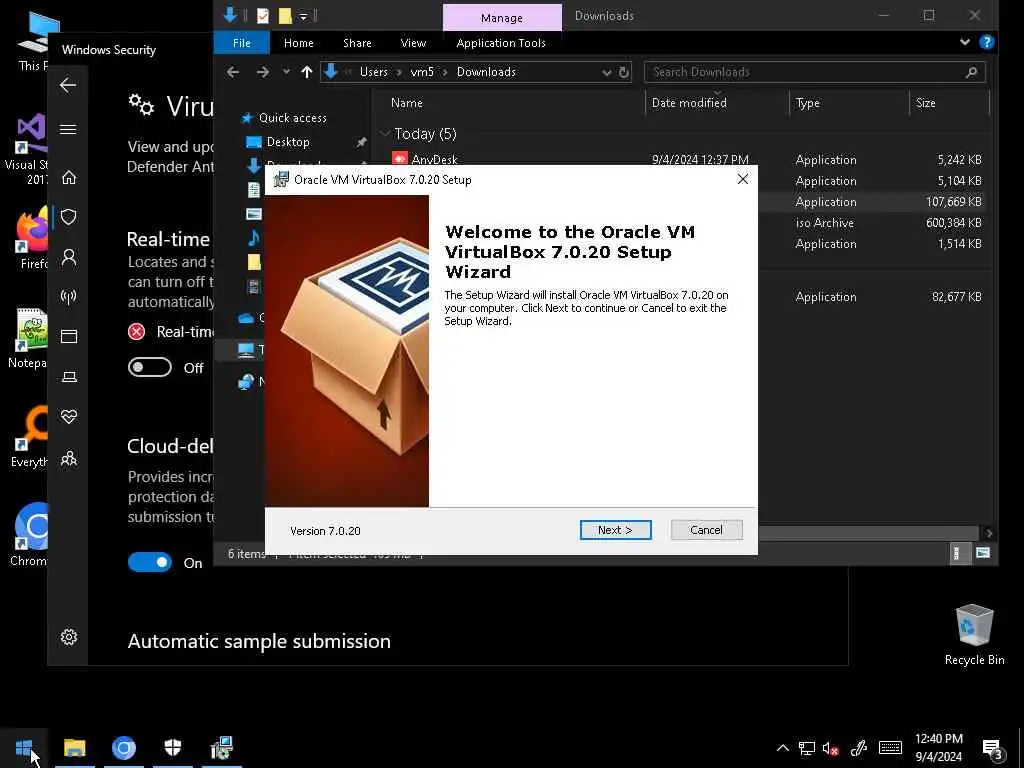Select the Manage contextual tab

[x=502, y=18]
